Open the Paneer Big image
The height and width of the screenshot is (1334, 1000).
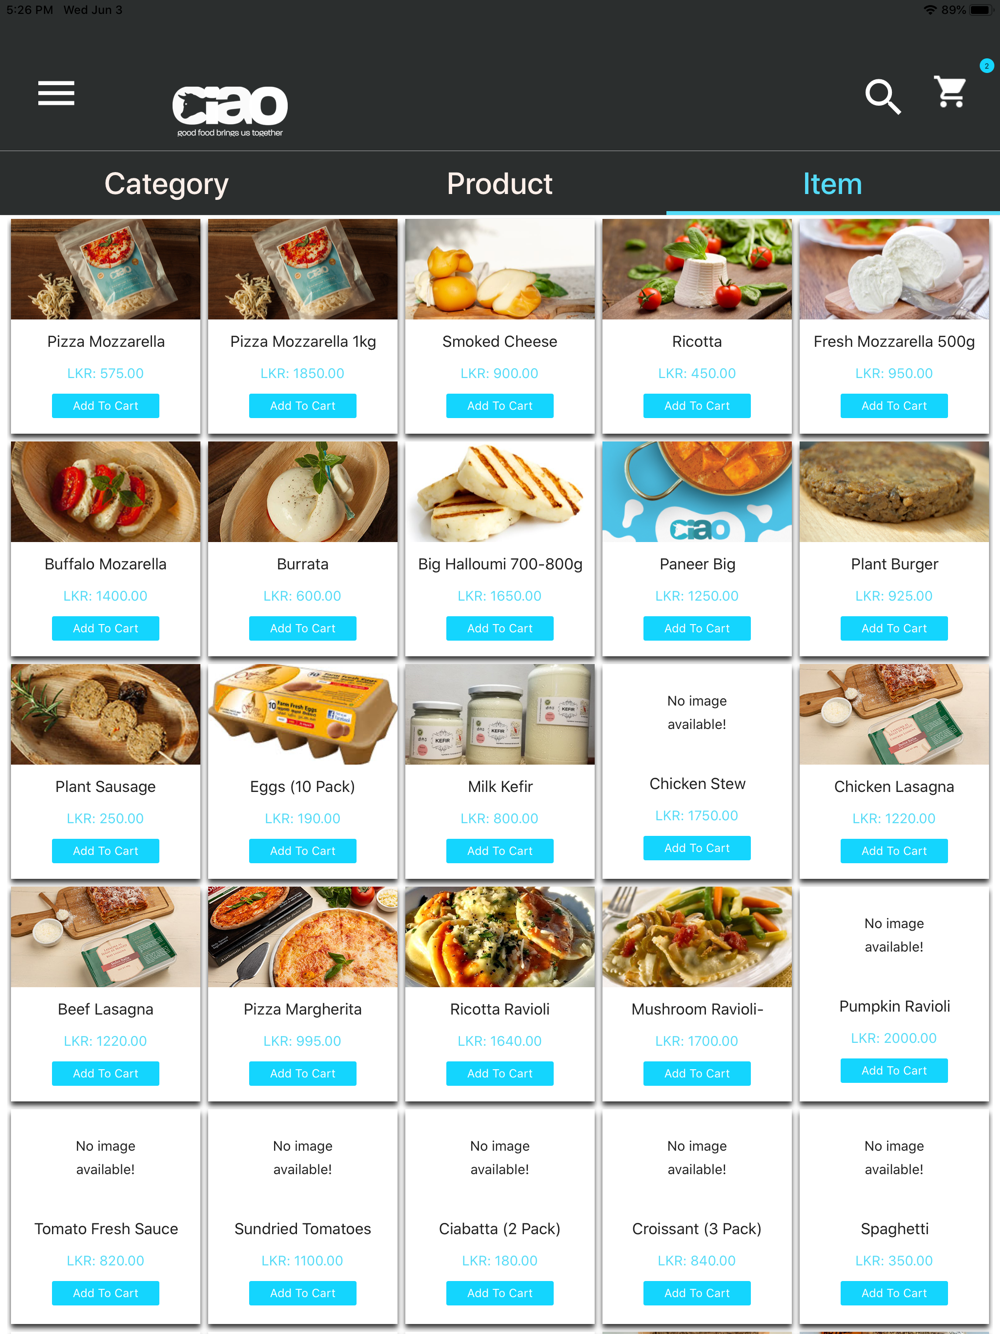pyautogui.click(x=697, y=492)
